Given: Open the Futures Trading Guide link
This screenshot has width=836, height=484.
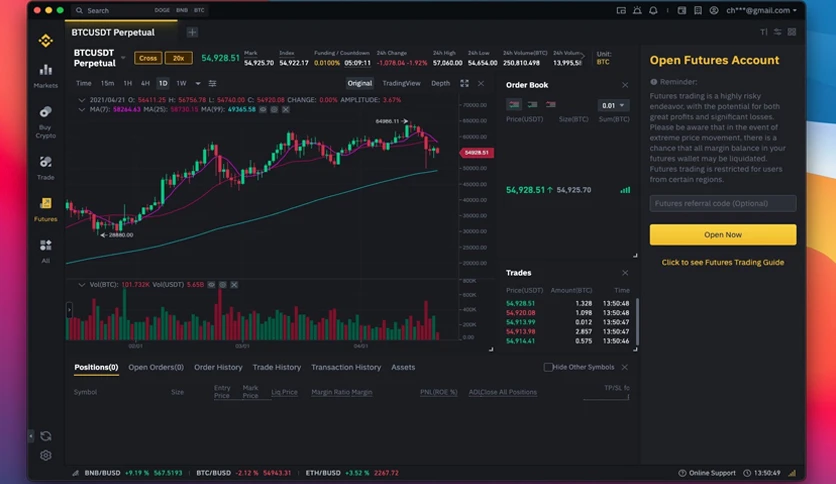Looking at the screenshot, I should pyautogui.click(x=723, y=262).
